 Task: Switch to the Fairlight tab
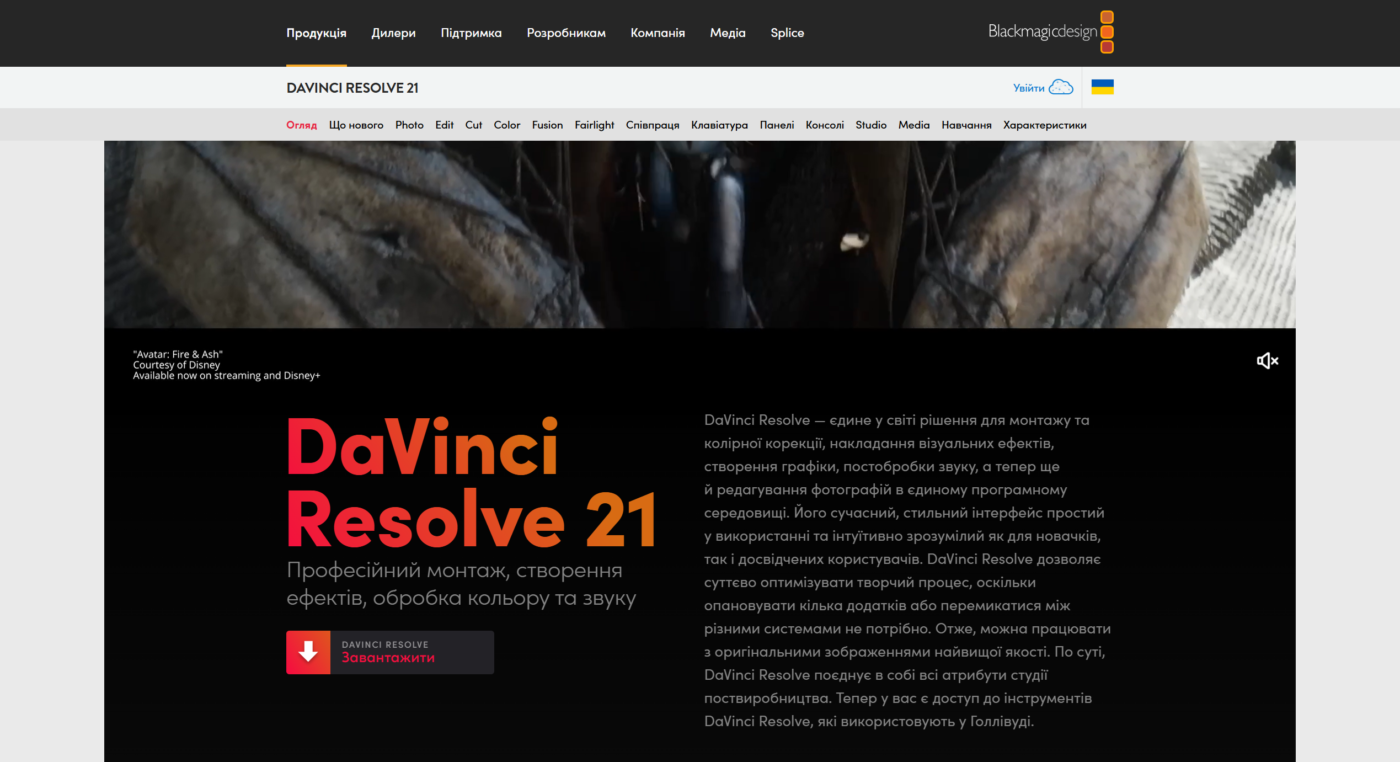pyautogui.click(x=595, y=125)
